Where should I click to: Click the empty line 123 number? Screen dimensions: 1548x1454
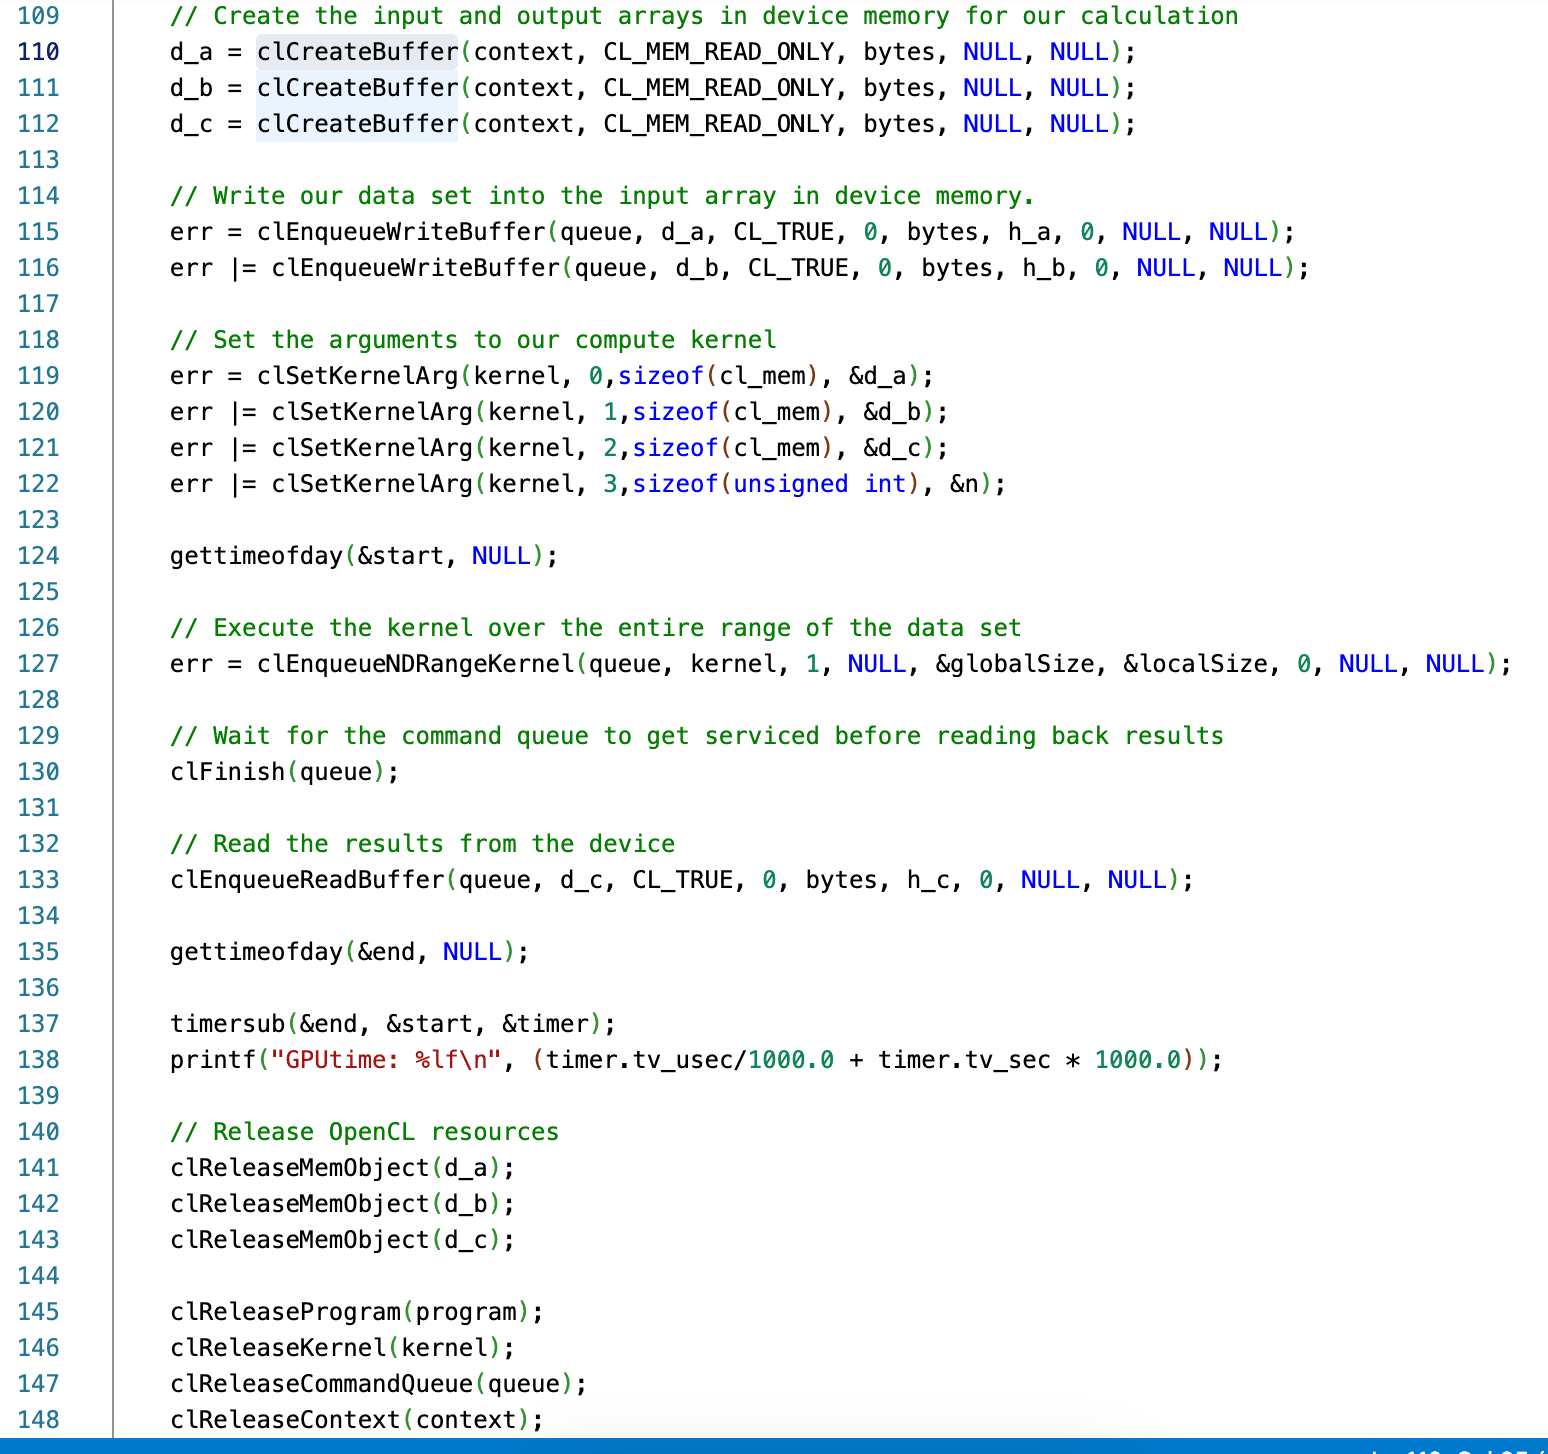click(38, 520)
